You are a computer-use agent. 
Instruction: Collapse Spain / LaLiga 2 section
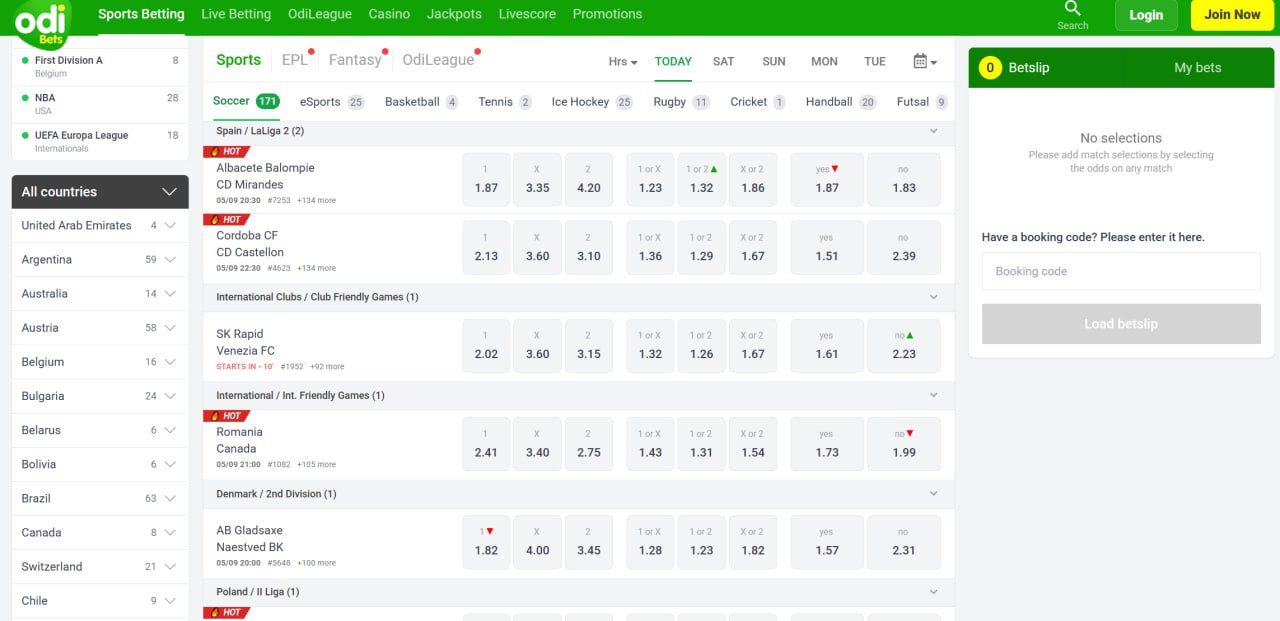(934, 131)
